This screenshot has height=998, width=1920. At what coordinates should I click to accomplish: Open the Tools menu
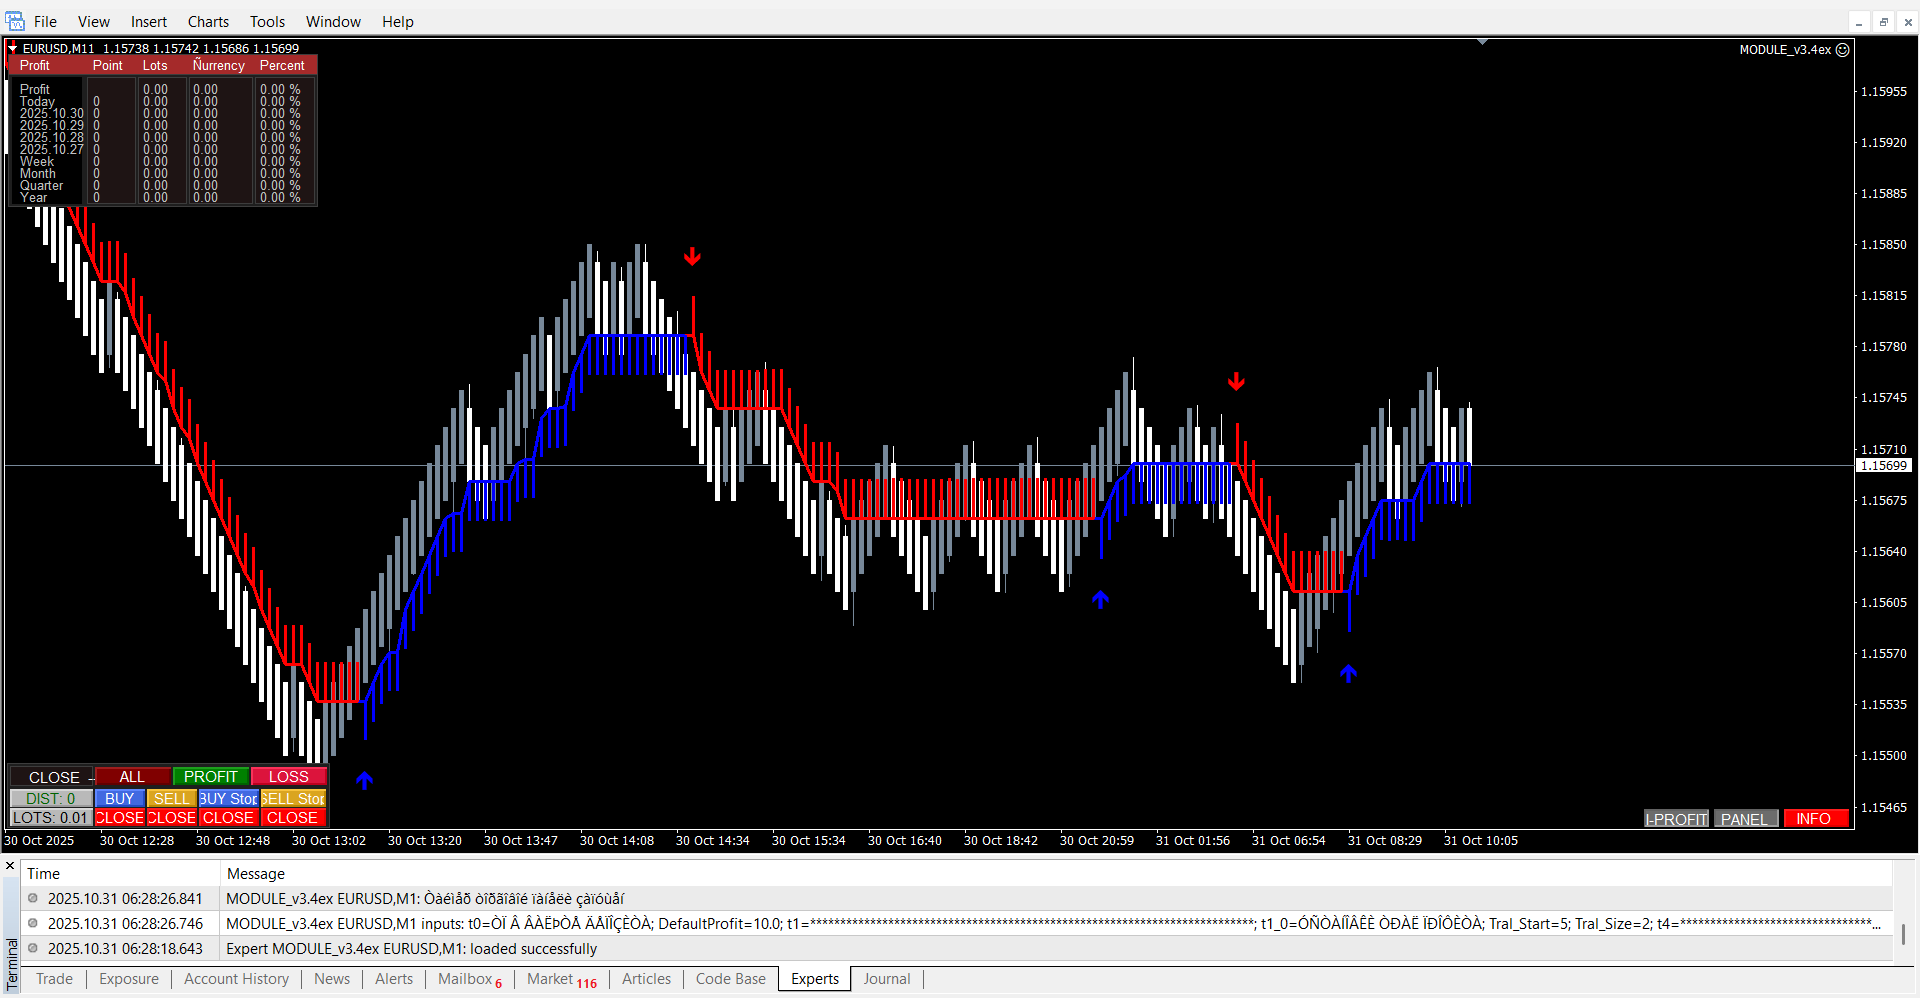[267, 21]
